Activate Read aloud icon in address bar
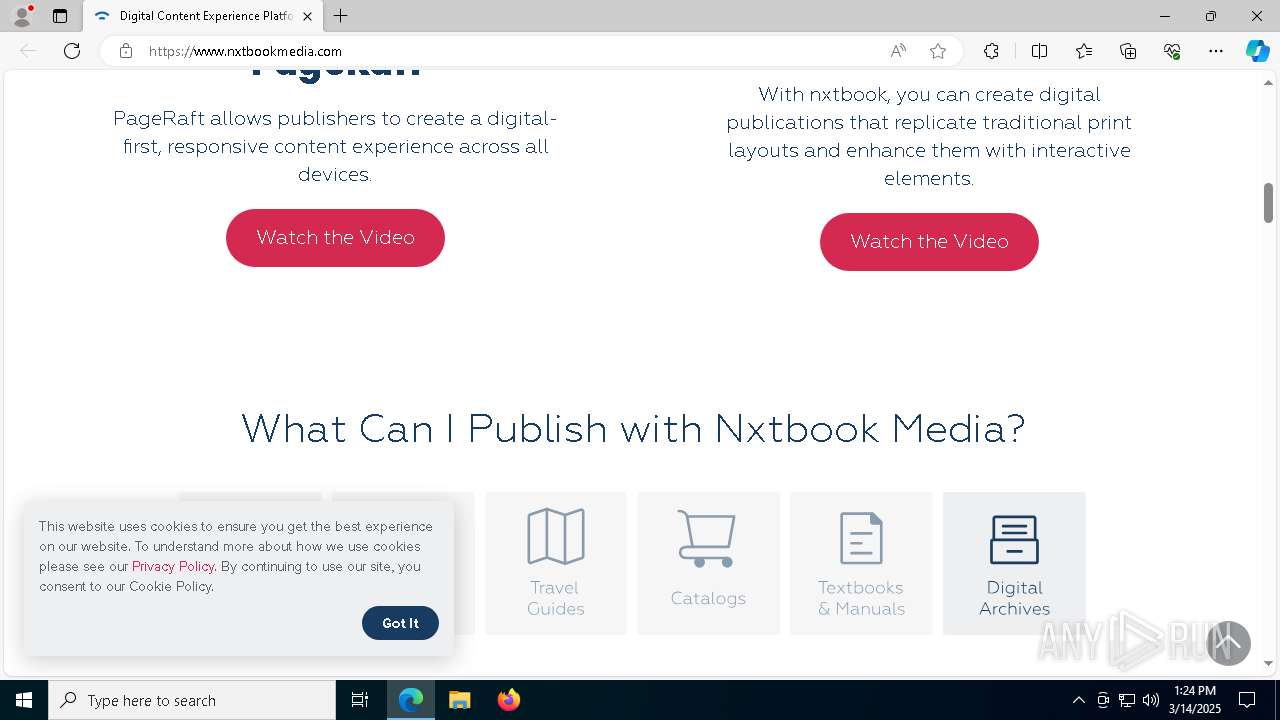 click(x=898, y=51)
